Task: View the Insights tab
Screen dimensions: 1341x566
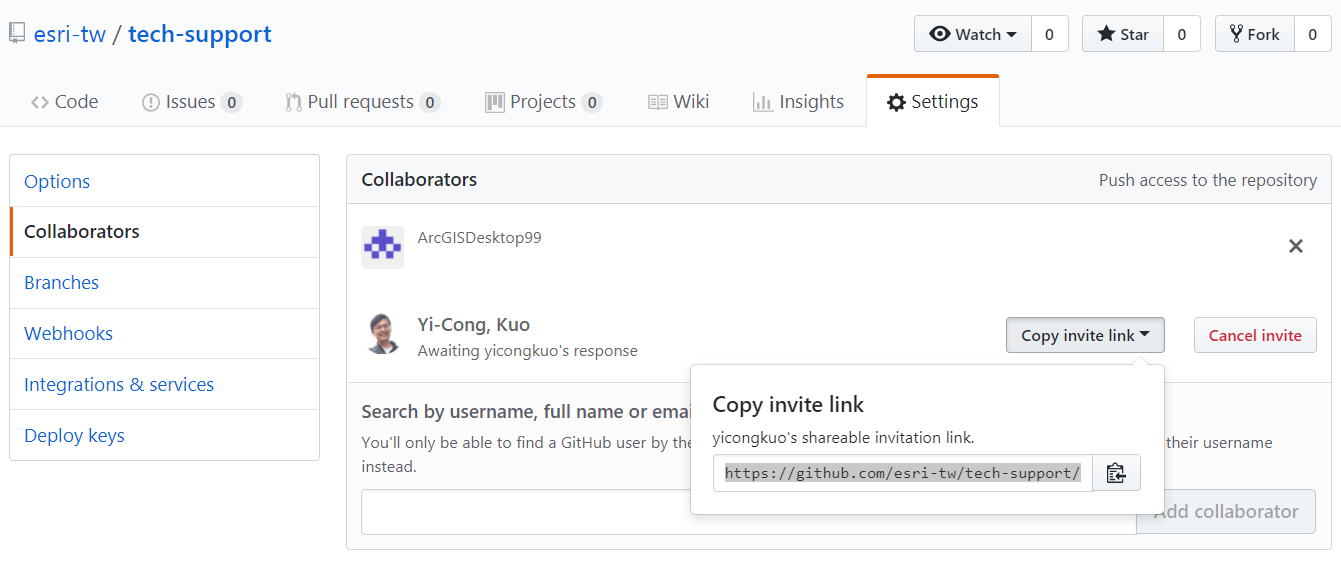Action: tap(798, 102)
